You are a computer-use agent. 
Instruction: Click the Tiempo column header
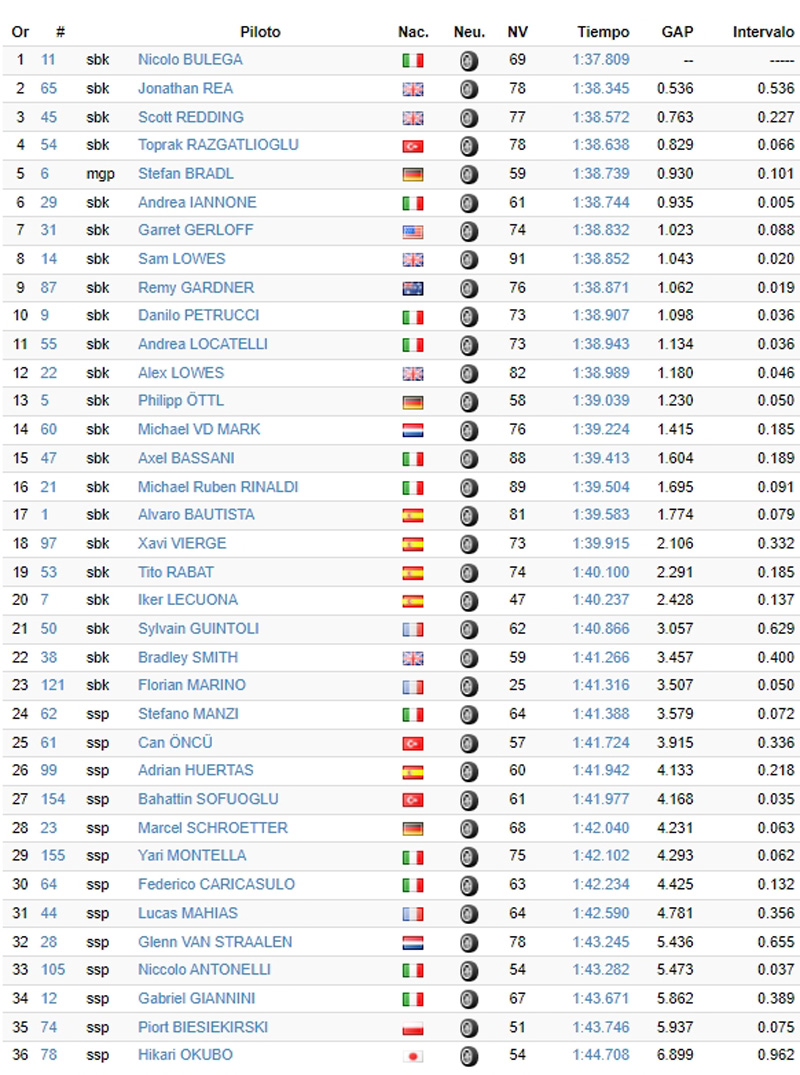(603, 32)
